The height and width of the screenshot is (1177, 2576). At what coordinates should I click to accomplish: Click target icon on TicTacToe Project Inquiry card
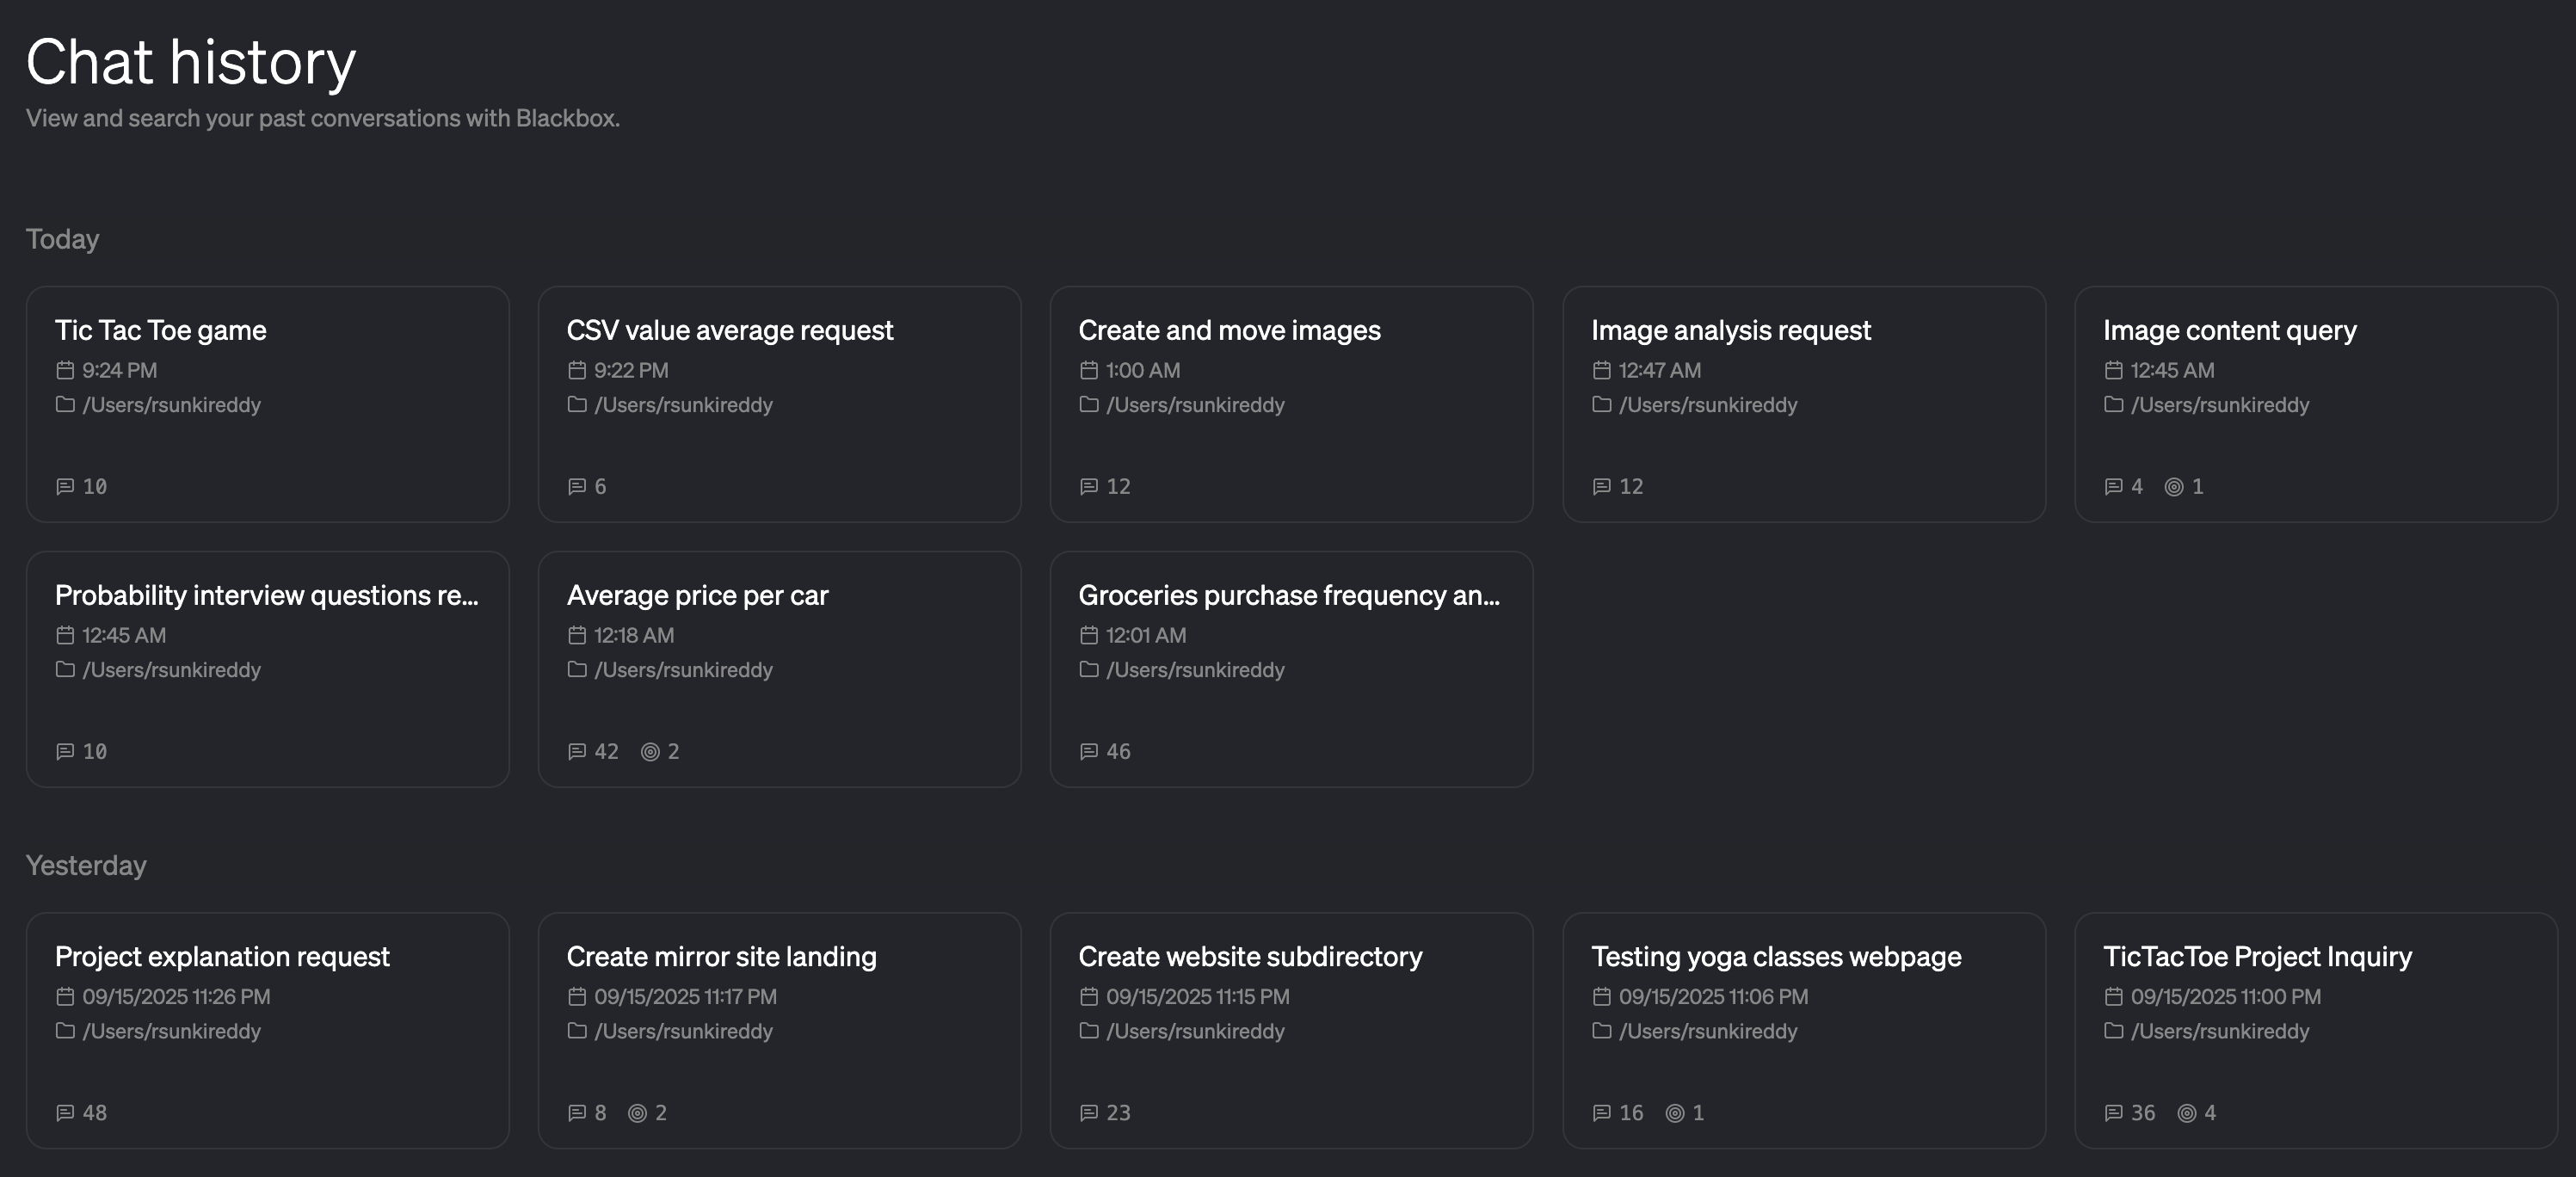point(2187,1112)
